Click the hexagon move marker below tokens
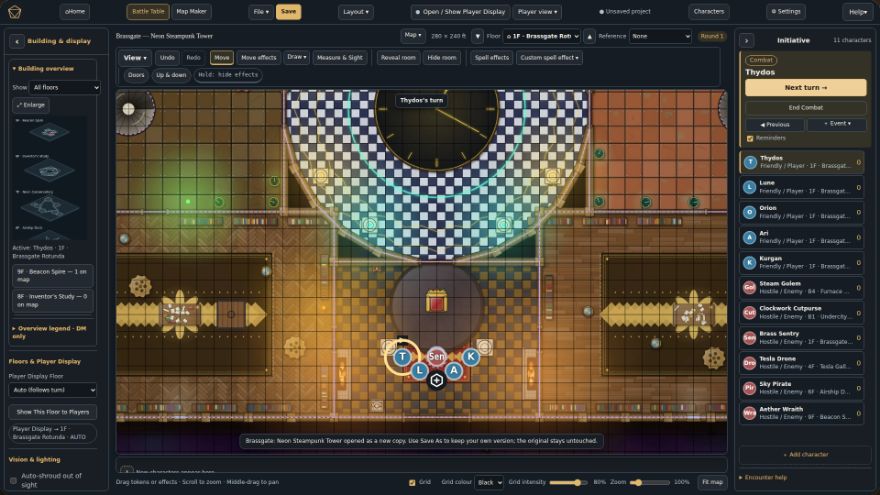Screen dimensions: 880x495 (x=437, y=381)
